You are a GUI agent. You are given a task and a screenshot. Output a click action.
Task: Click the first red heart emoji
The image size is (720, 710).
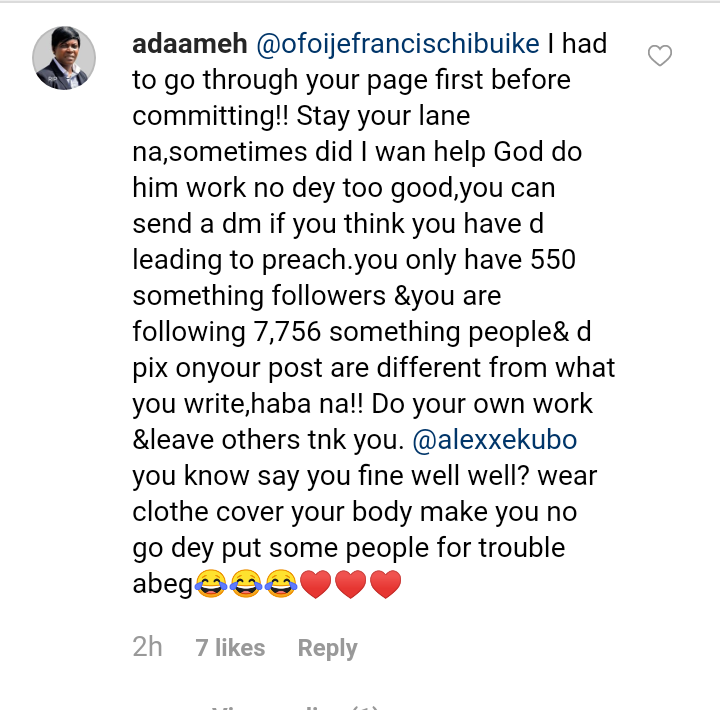point(316,584)
